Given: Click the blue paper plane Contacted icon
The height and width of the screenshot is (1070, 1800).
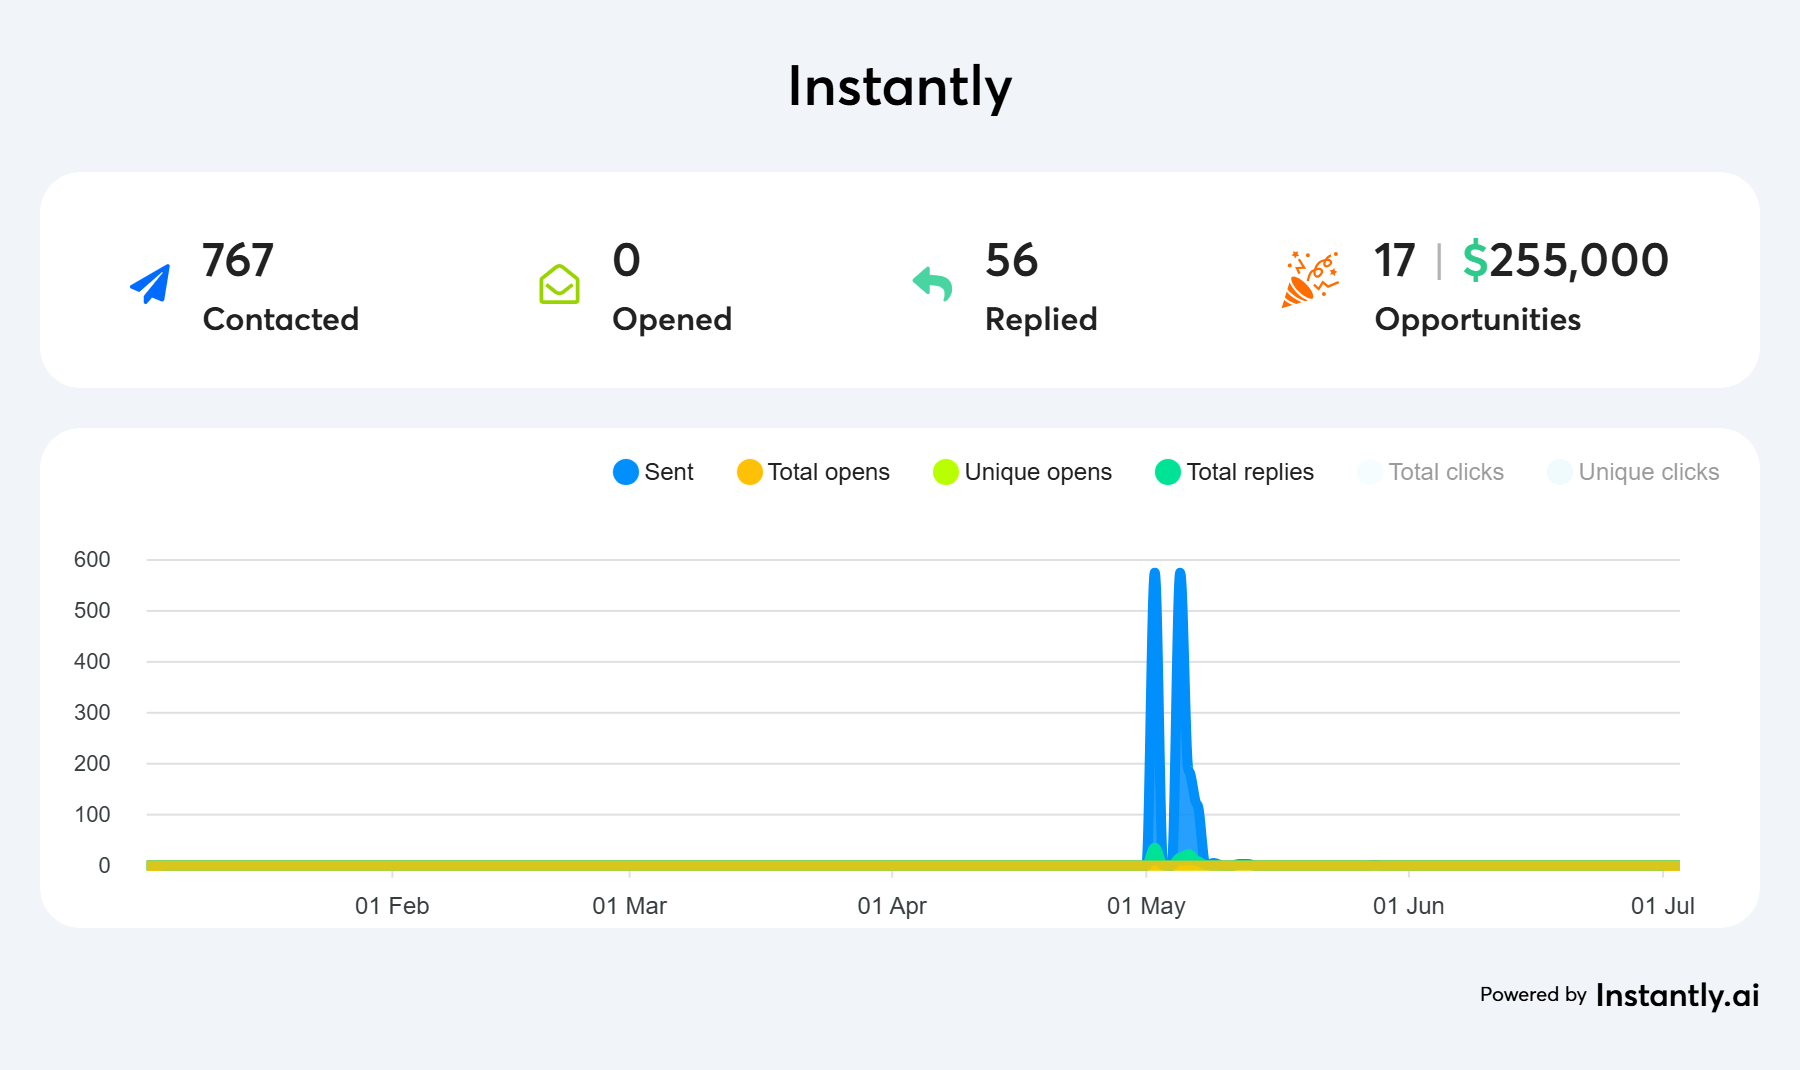Looking at the screenshot, I should (x=151, y=284).
